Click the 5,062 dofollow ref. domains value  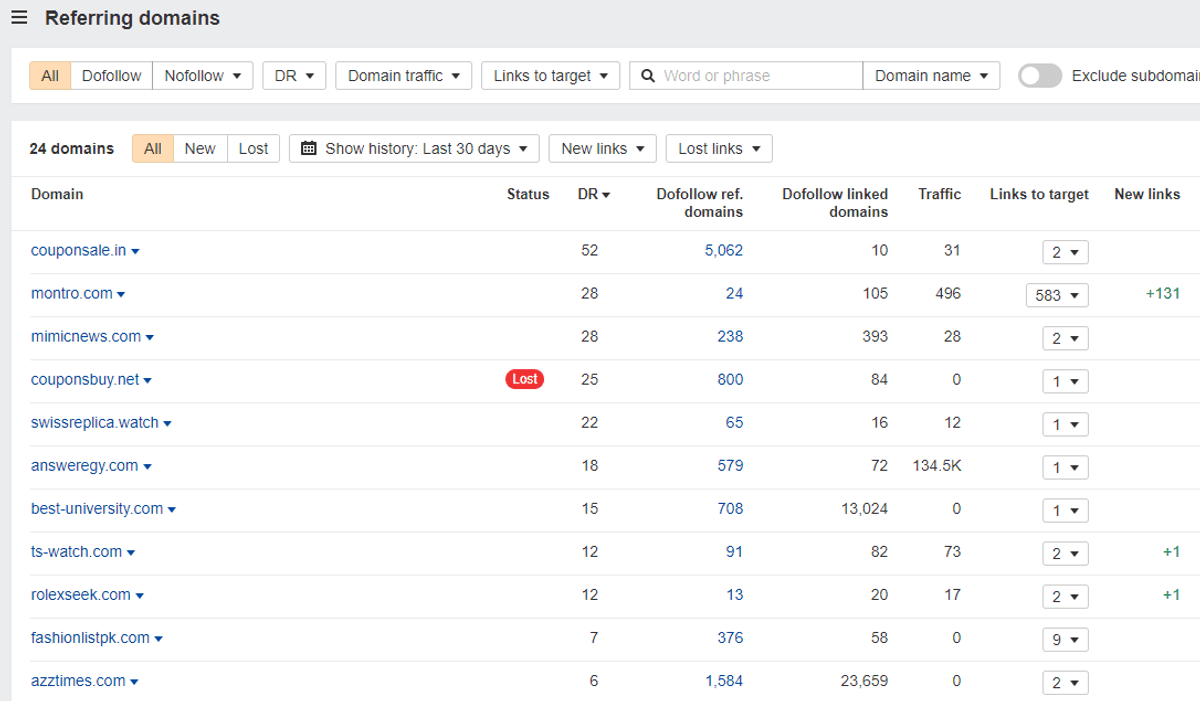pos(724,250)
